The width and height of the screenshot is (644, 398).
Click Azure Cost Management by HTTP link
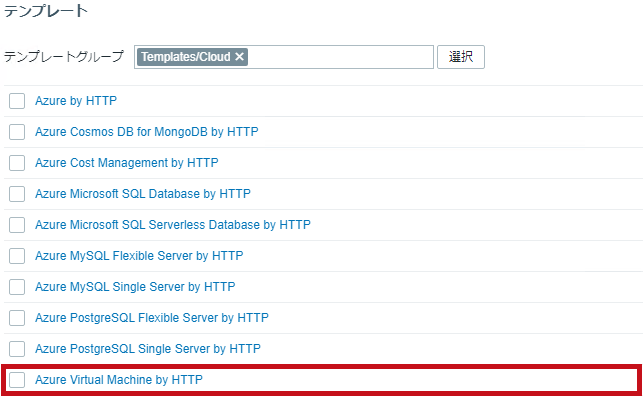pos(126,163)
